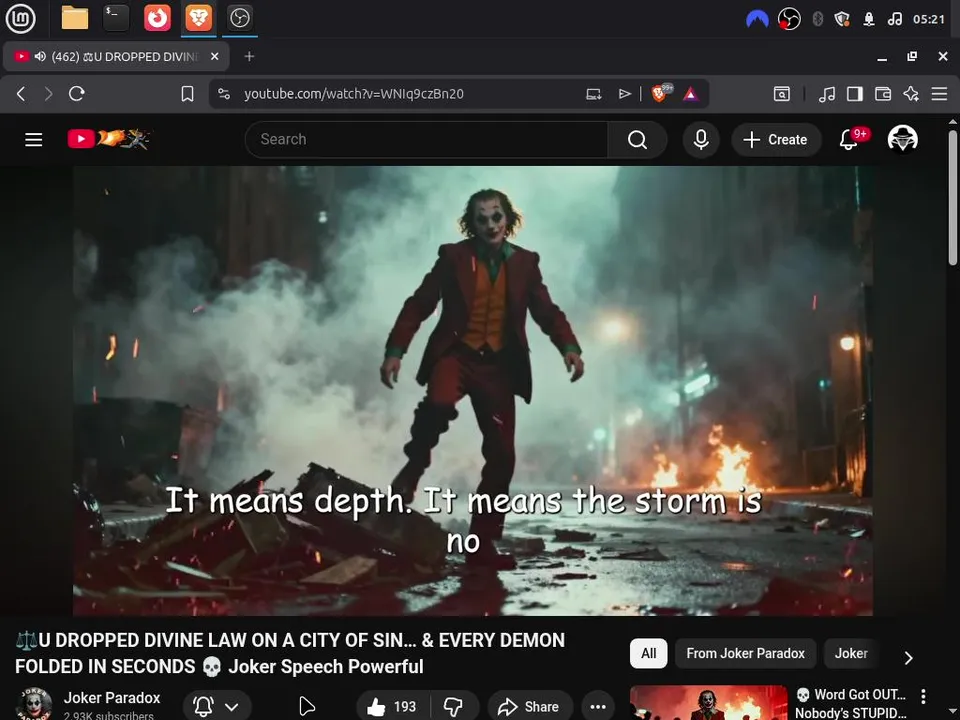Go back to the previous page
960x720 pixels.
click(21, 94)
